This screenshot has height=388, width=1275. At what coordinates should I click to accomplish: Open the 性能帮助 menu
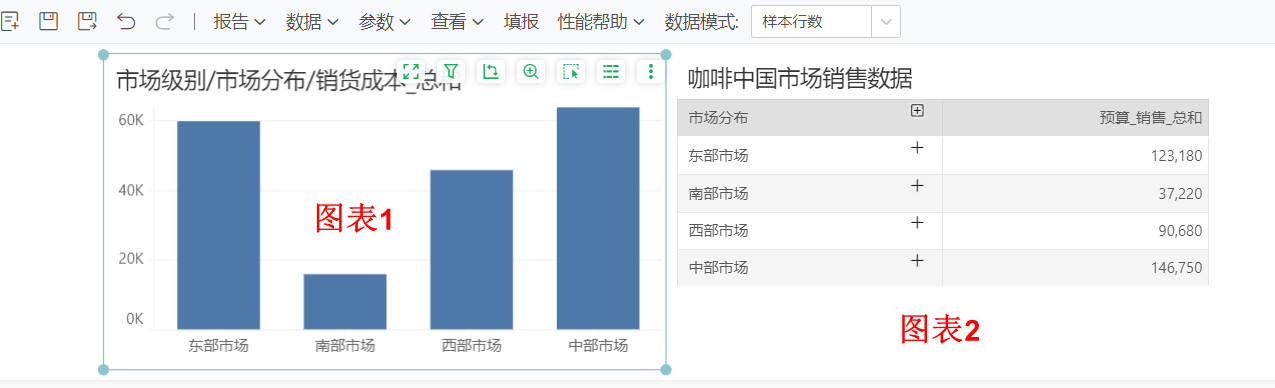601,21
